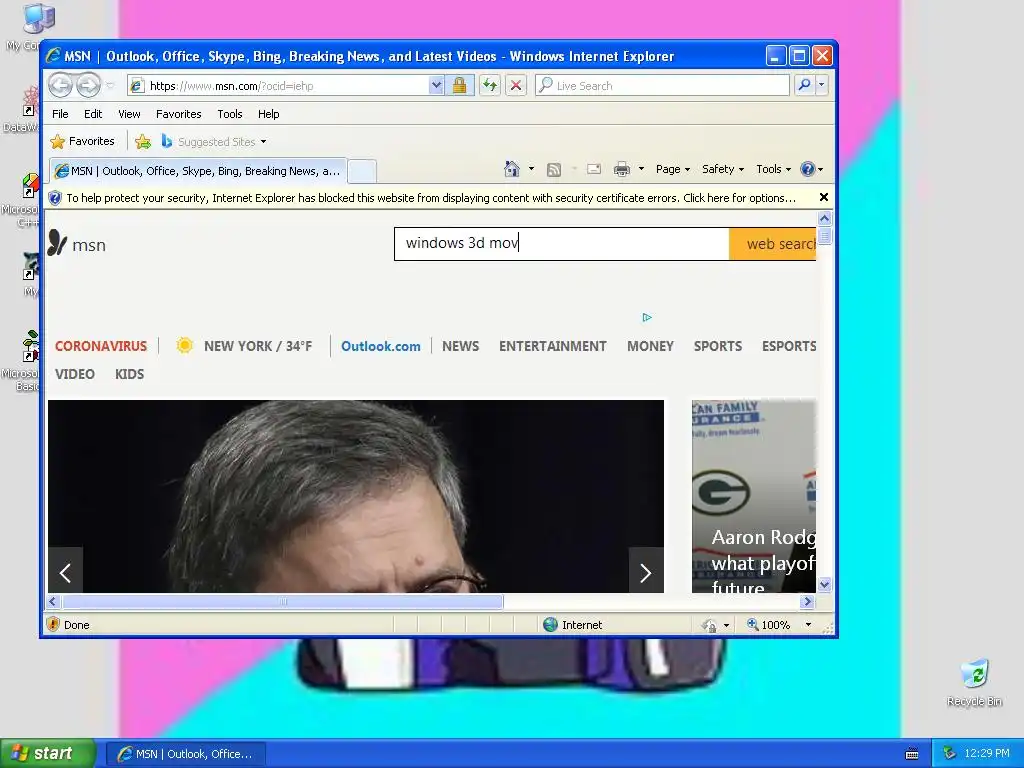Open the KIDS section link
This screenshot has width=1024, height=768.
129,374
